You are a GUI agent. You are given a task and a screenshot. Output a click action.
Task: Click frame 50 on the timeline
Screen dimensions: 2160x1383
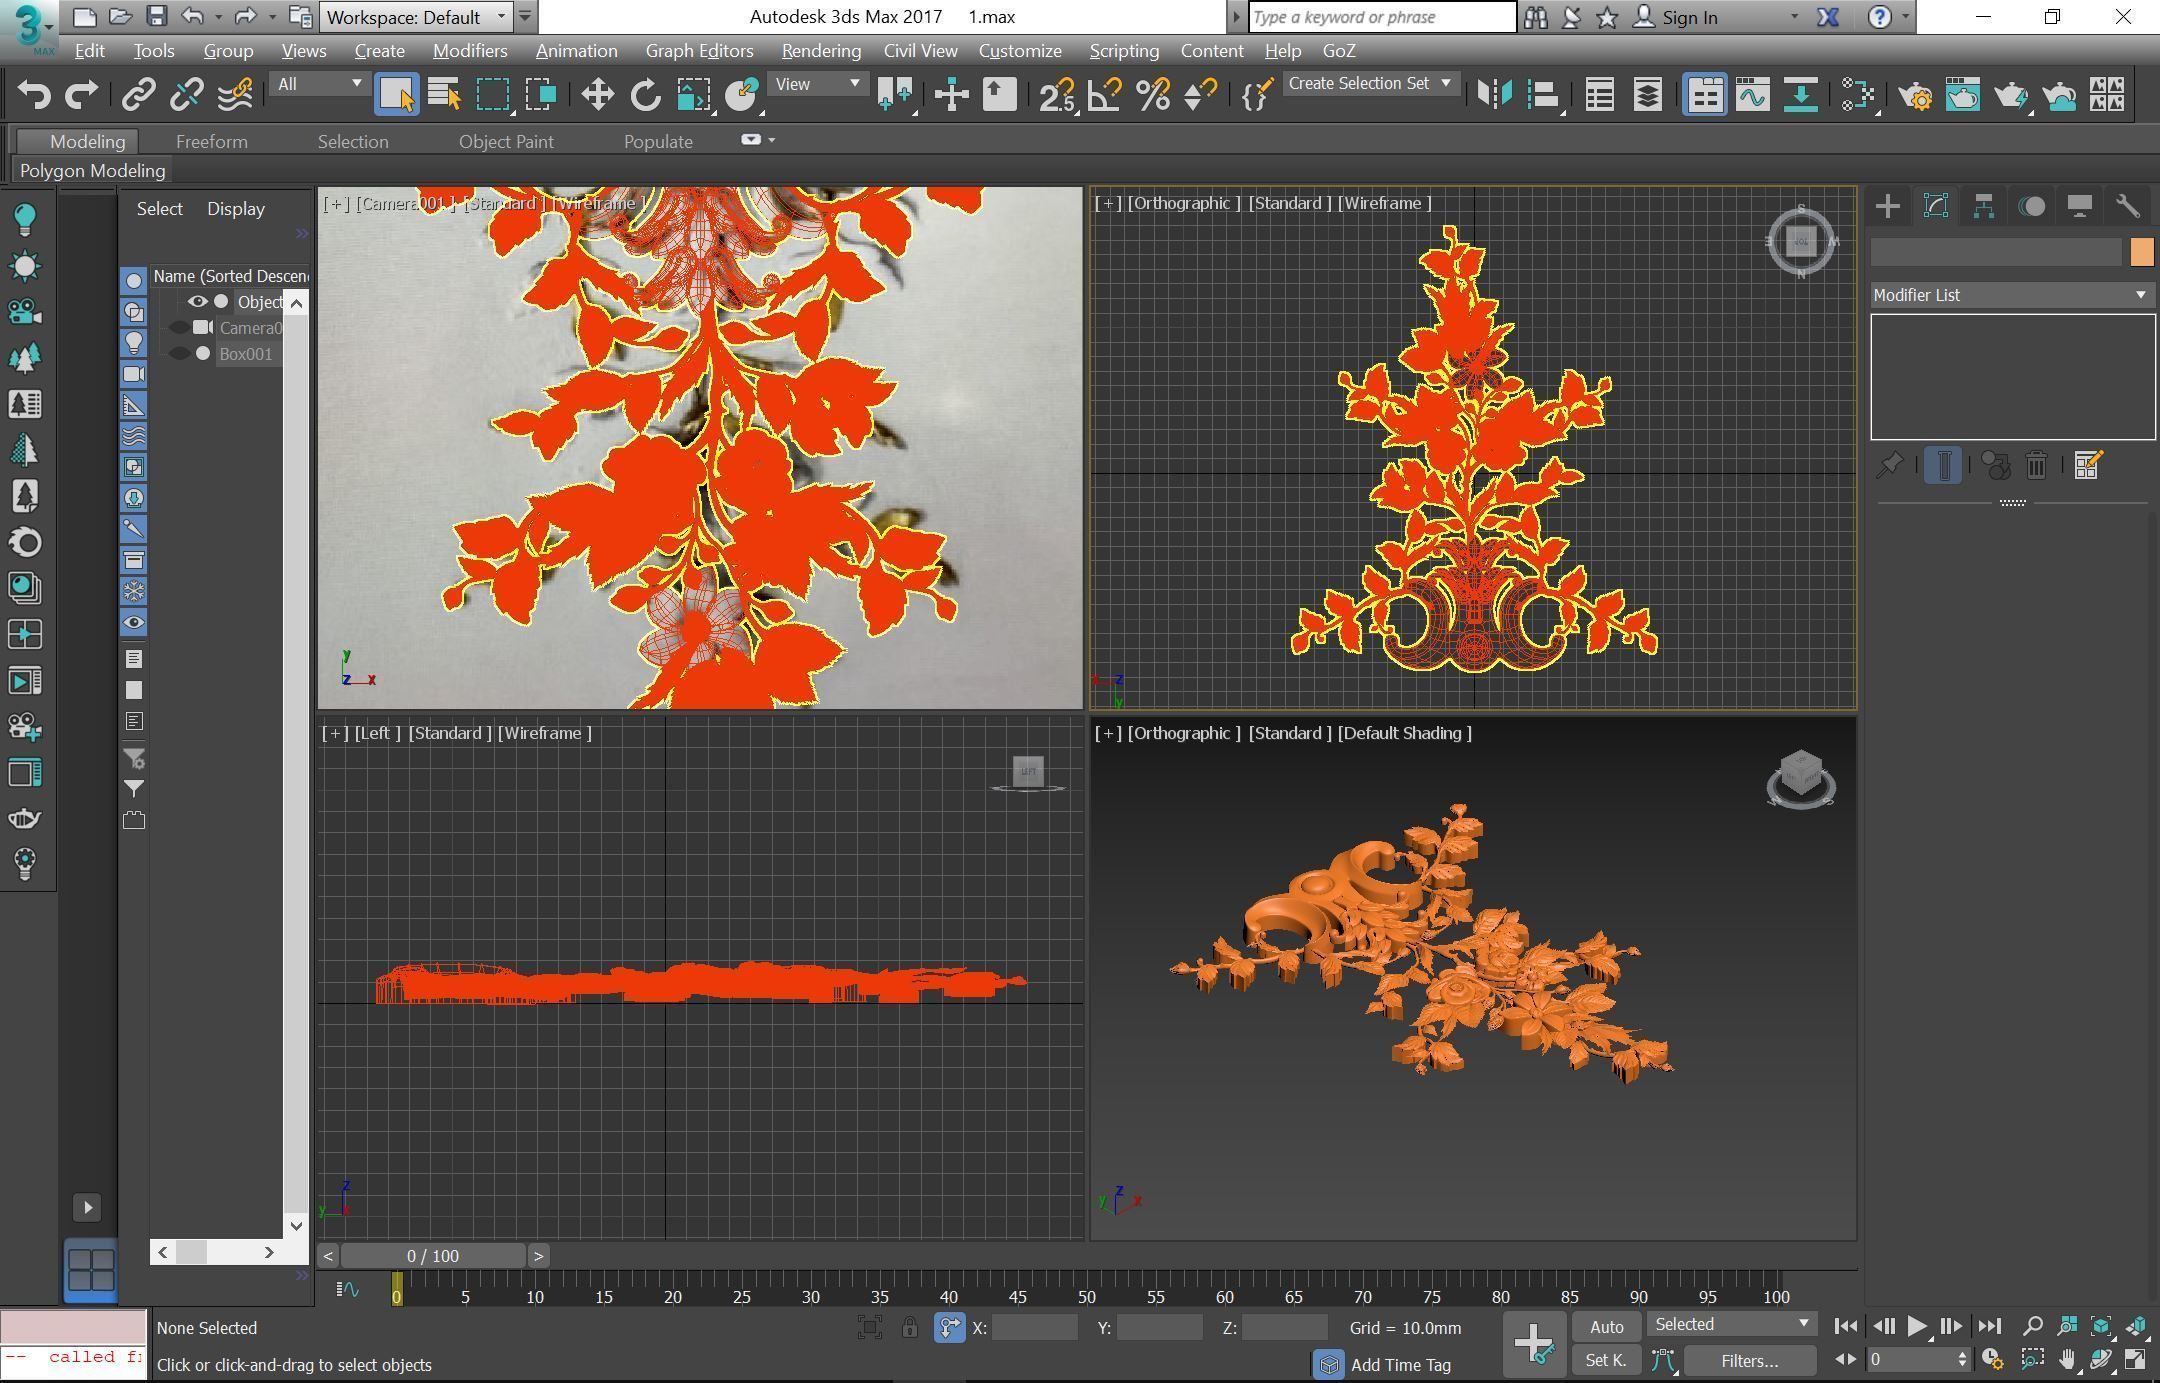pos(1086,1297)
